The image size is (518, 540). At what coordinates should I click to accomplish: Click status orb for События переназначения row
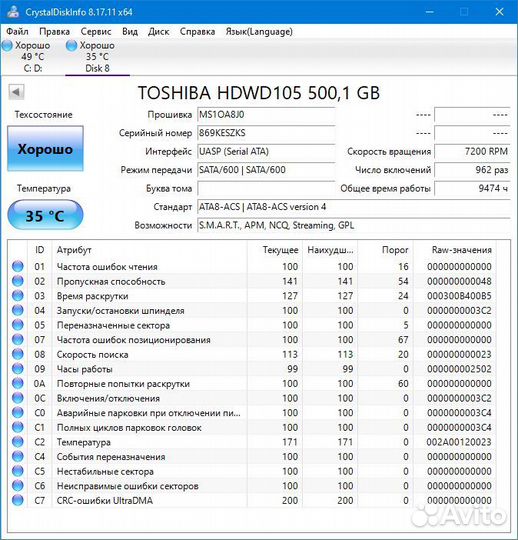[18, 456]
